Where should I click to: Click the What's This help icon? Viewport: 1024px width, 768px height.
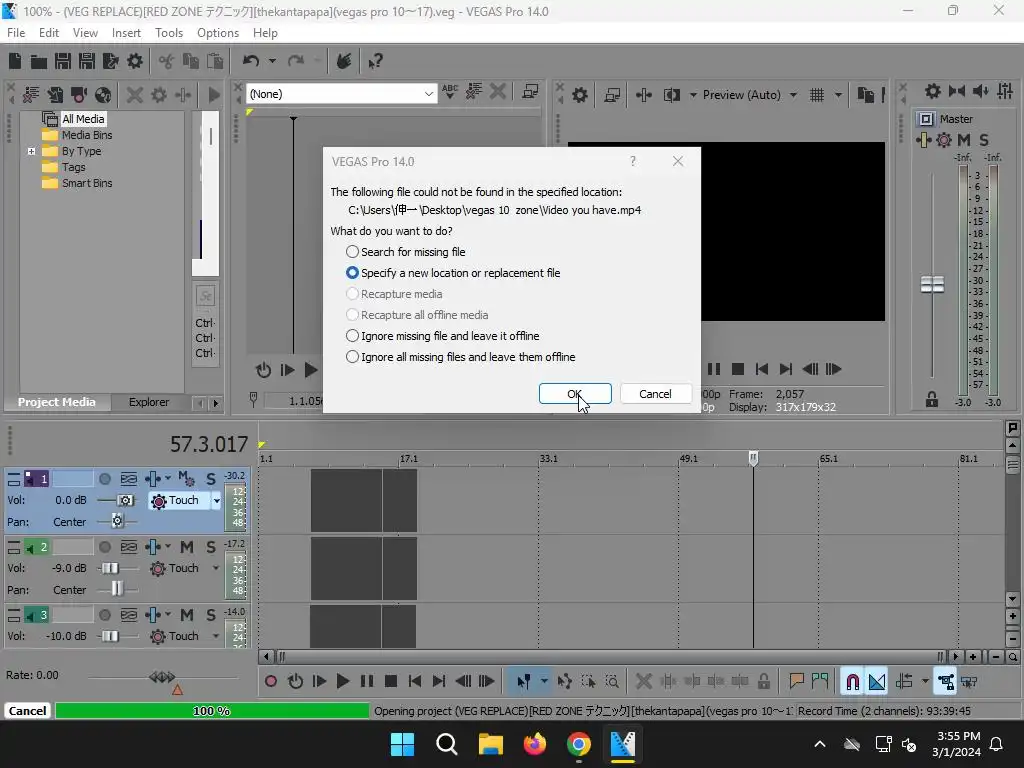point(375,61)
